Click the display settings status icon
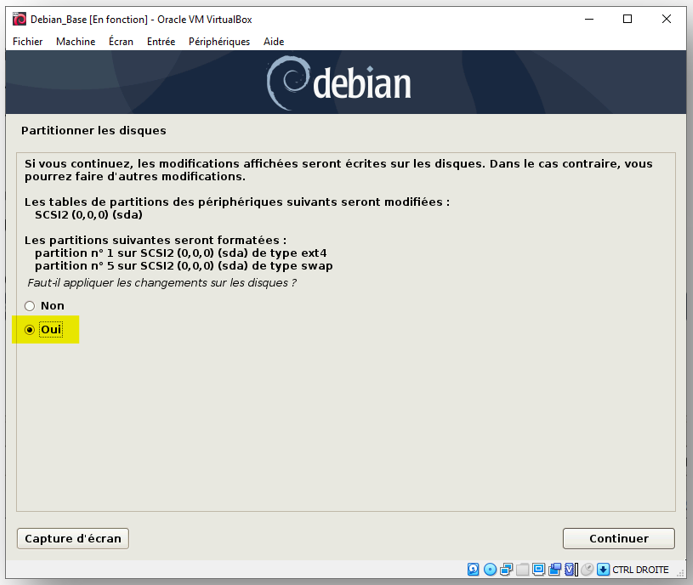 pos(538,569)
